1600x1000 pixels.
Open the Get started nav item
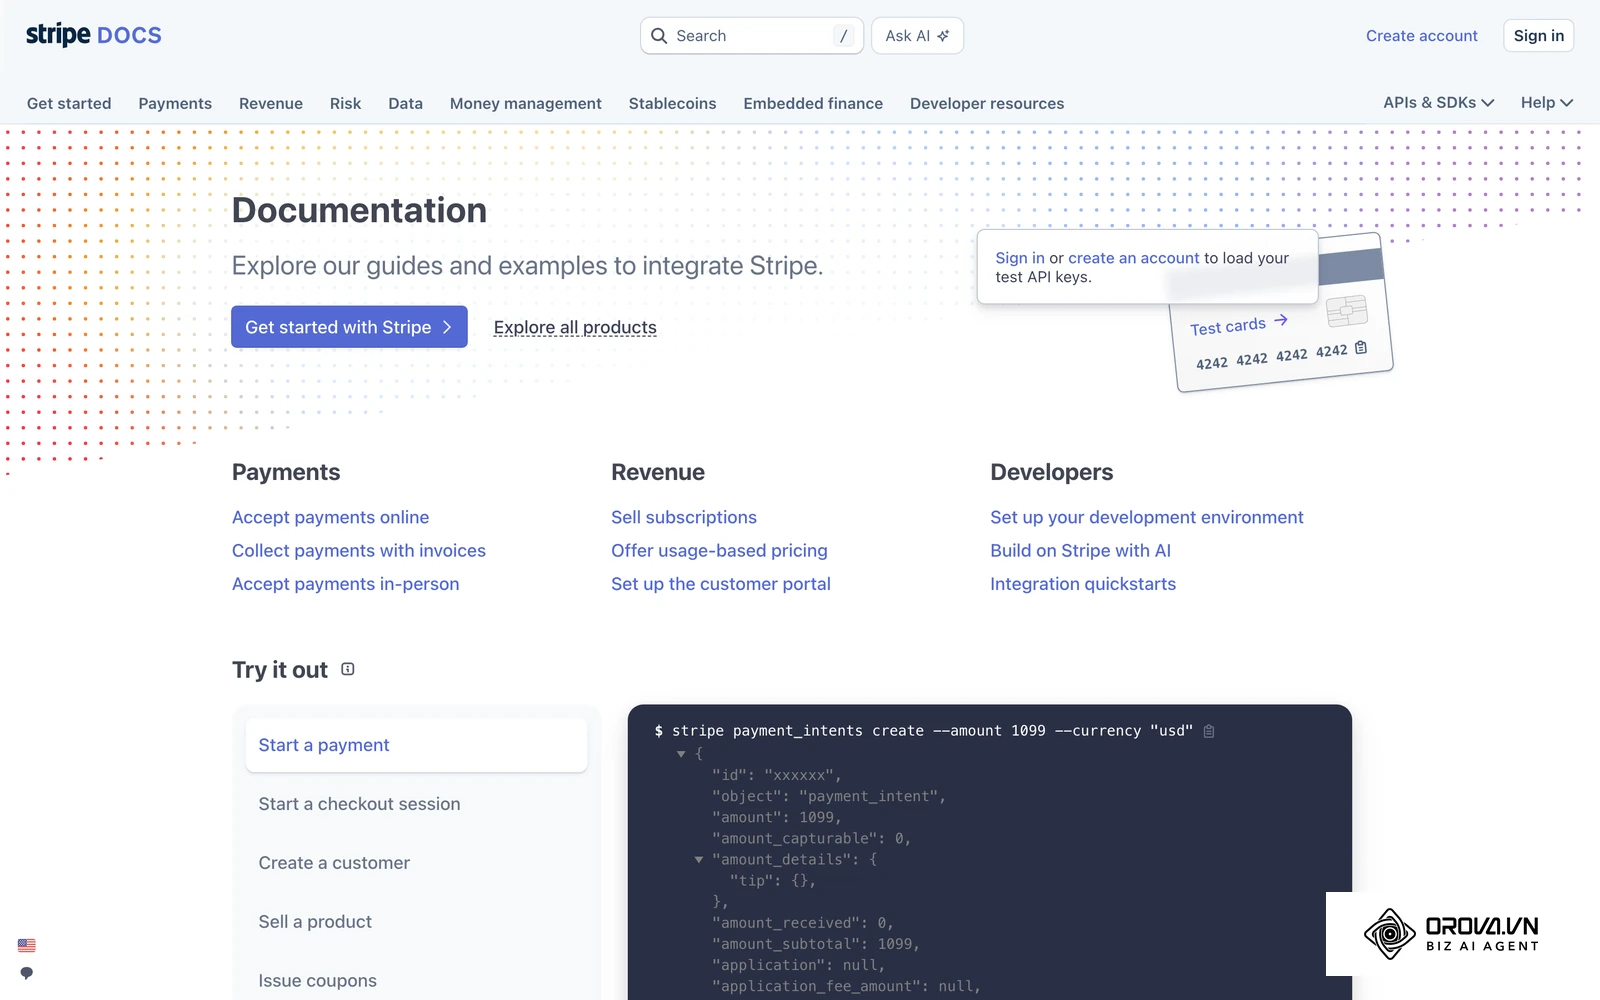click(69, 103)
